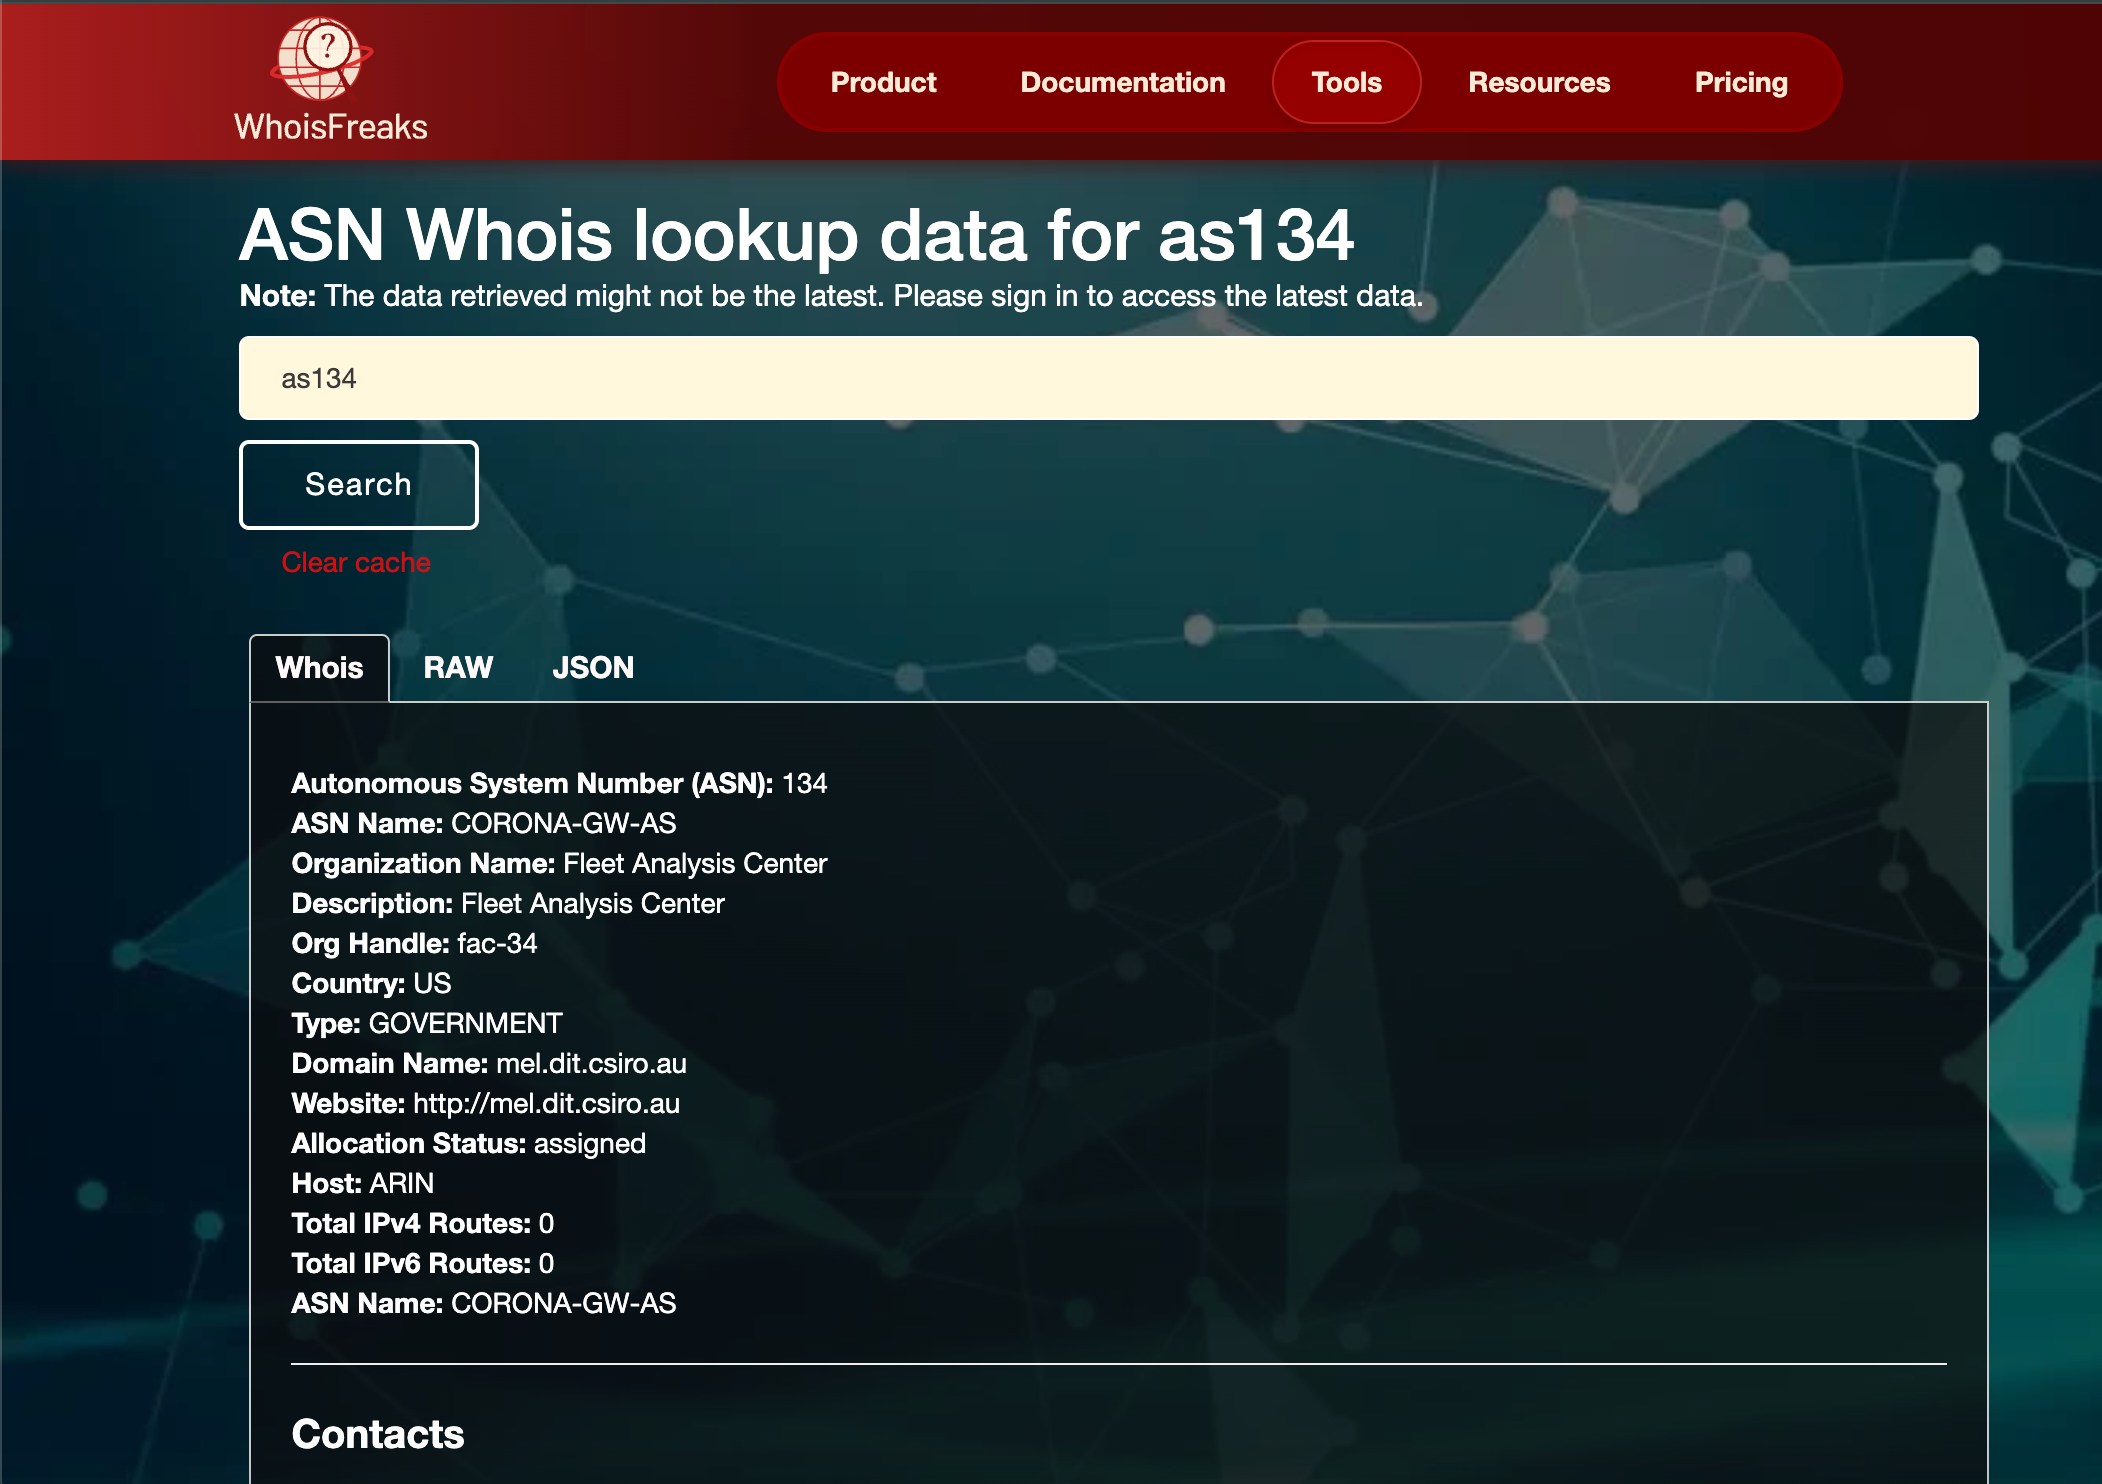Click the WhoisFreaks brand name text

330,127
